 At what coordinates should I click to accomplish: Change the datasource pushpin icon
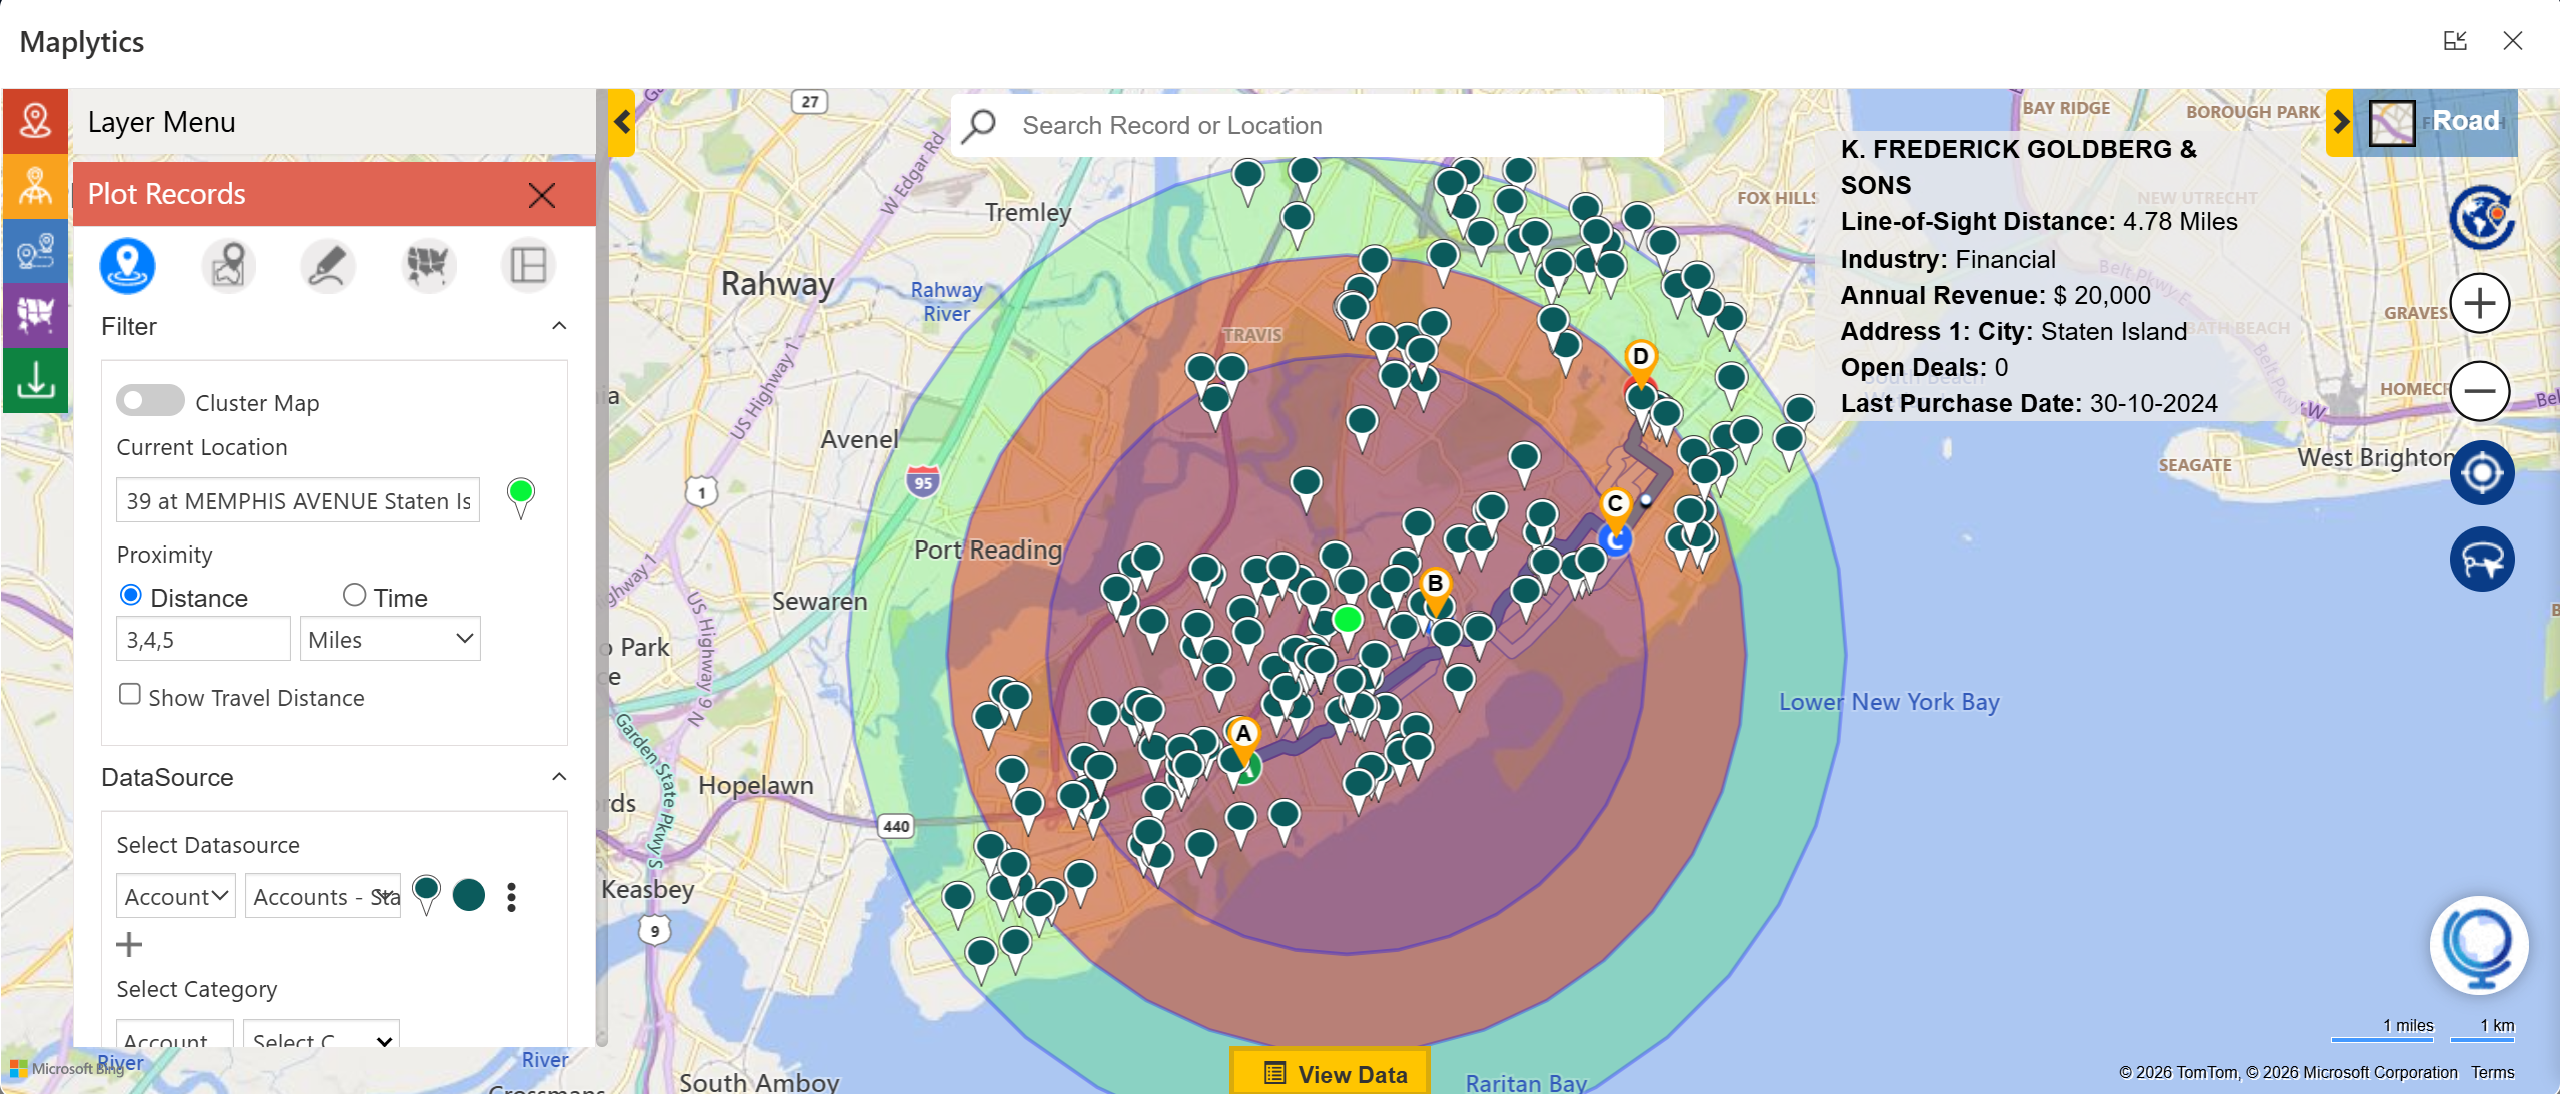[x=426, y=894]
